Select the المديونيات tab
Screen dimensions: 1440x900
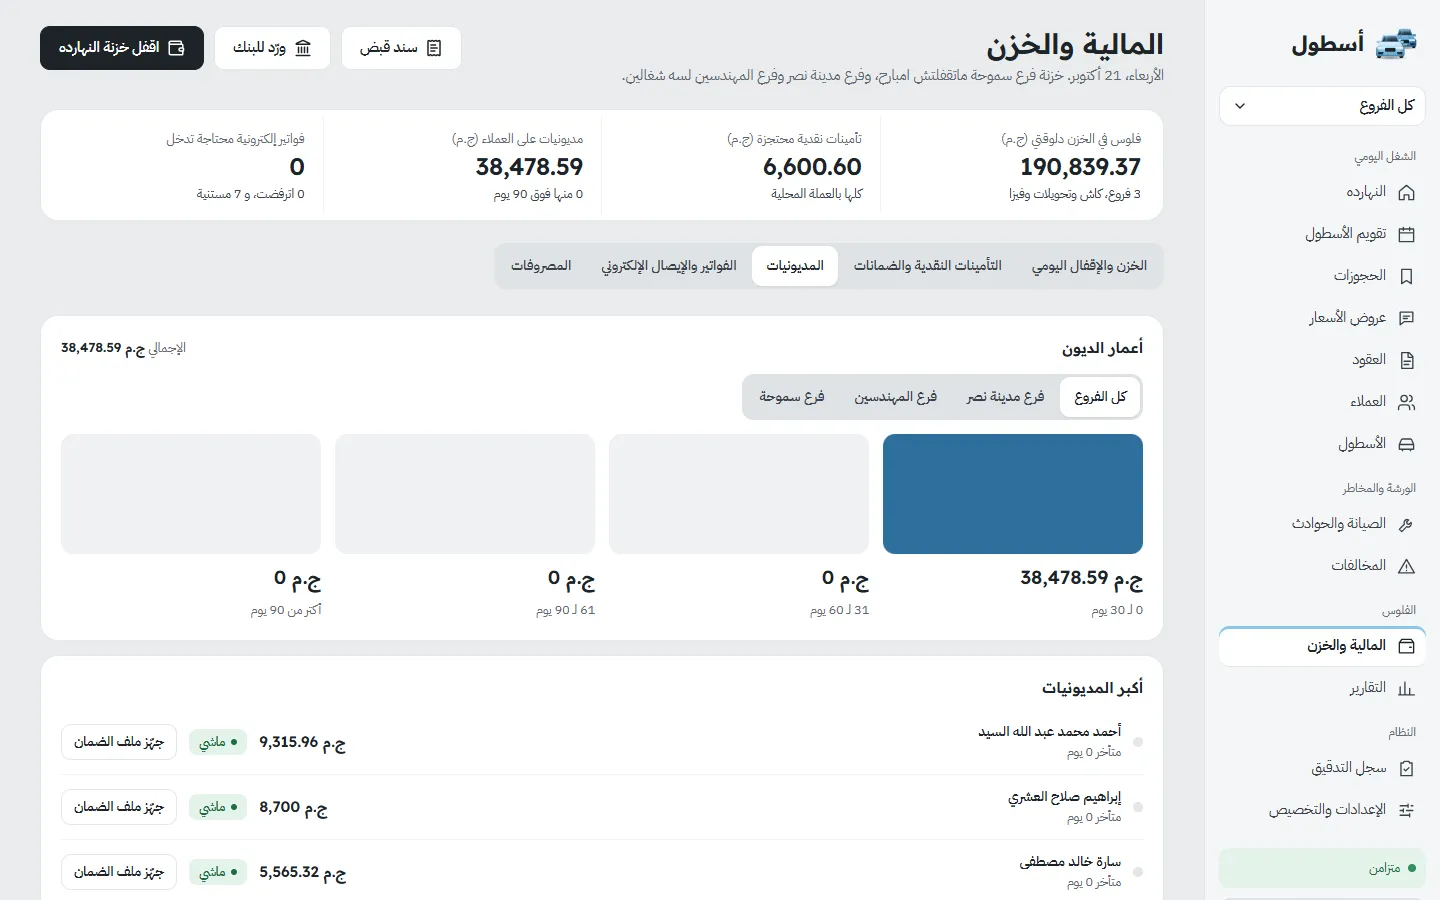[x=795, y=266]
